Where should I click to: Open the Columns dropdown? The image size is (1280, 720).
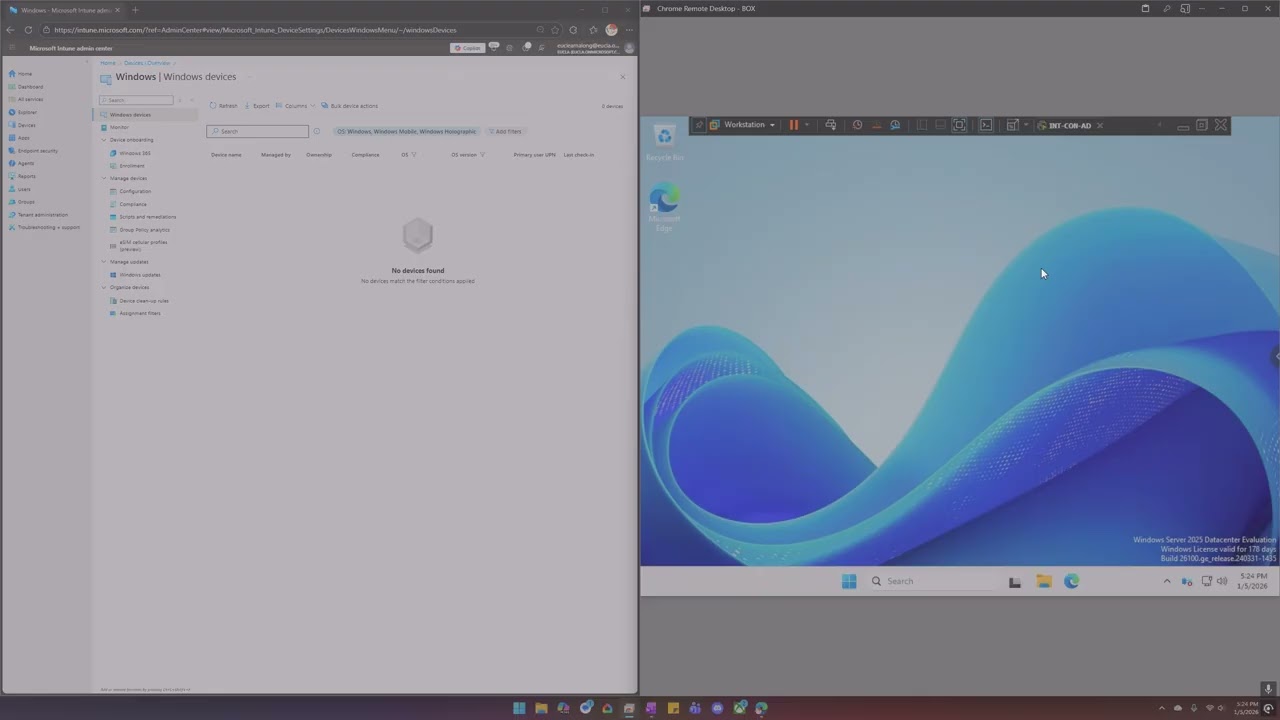pyautogui.click(x=295, y=106)
